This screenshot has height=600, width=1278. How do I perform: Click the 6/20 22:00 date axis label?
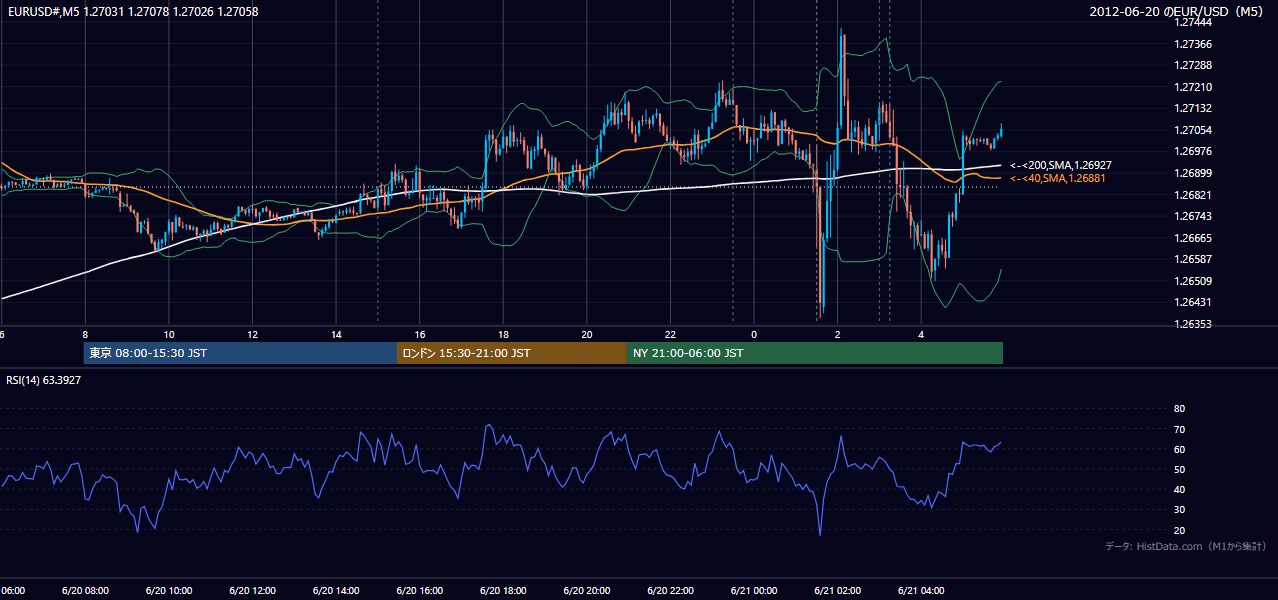coord(670,591)
